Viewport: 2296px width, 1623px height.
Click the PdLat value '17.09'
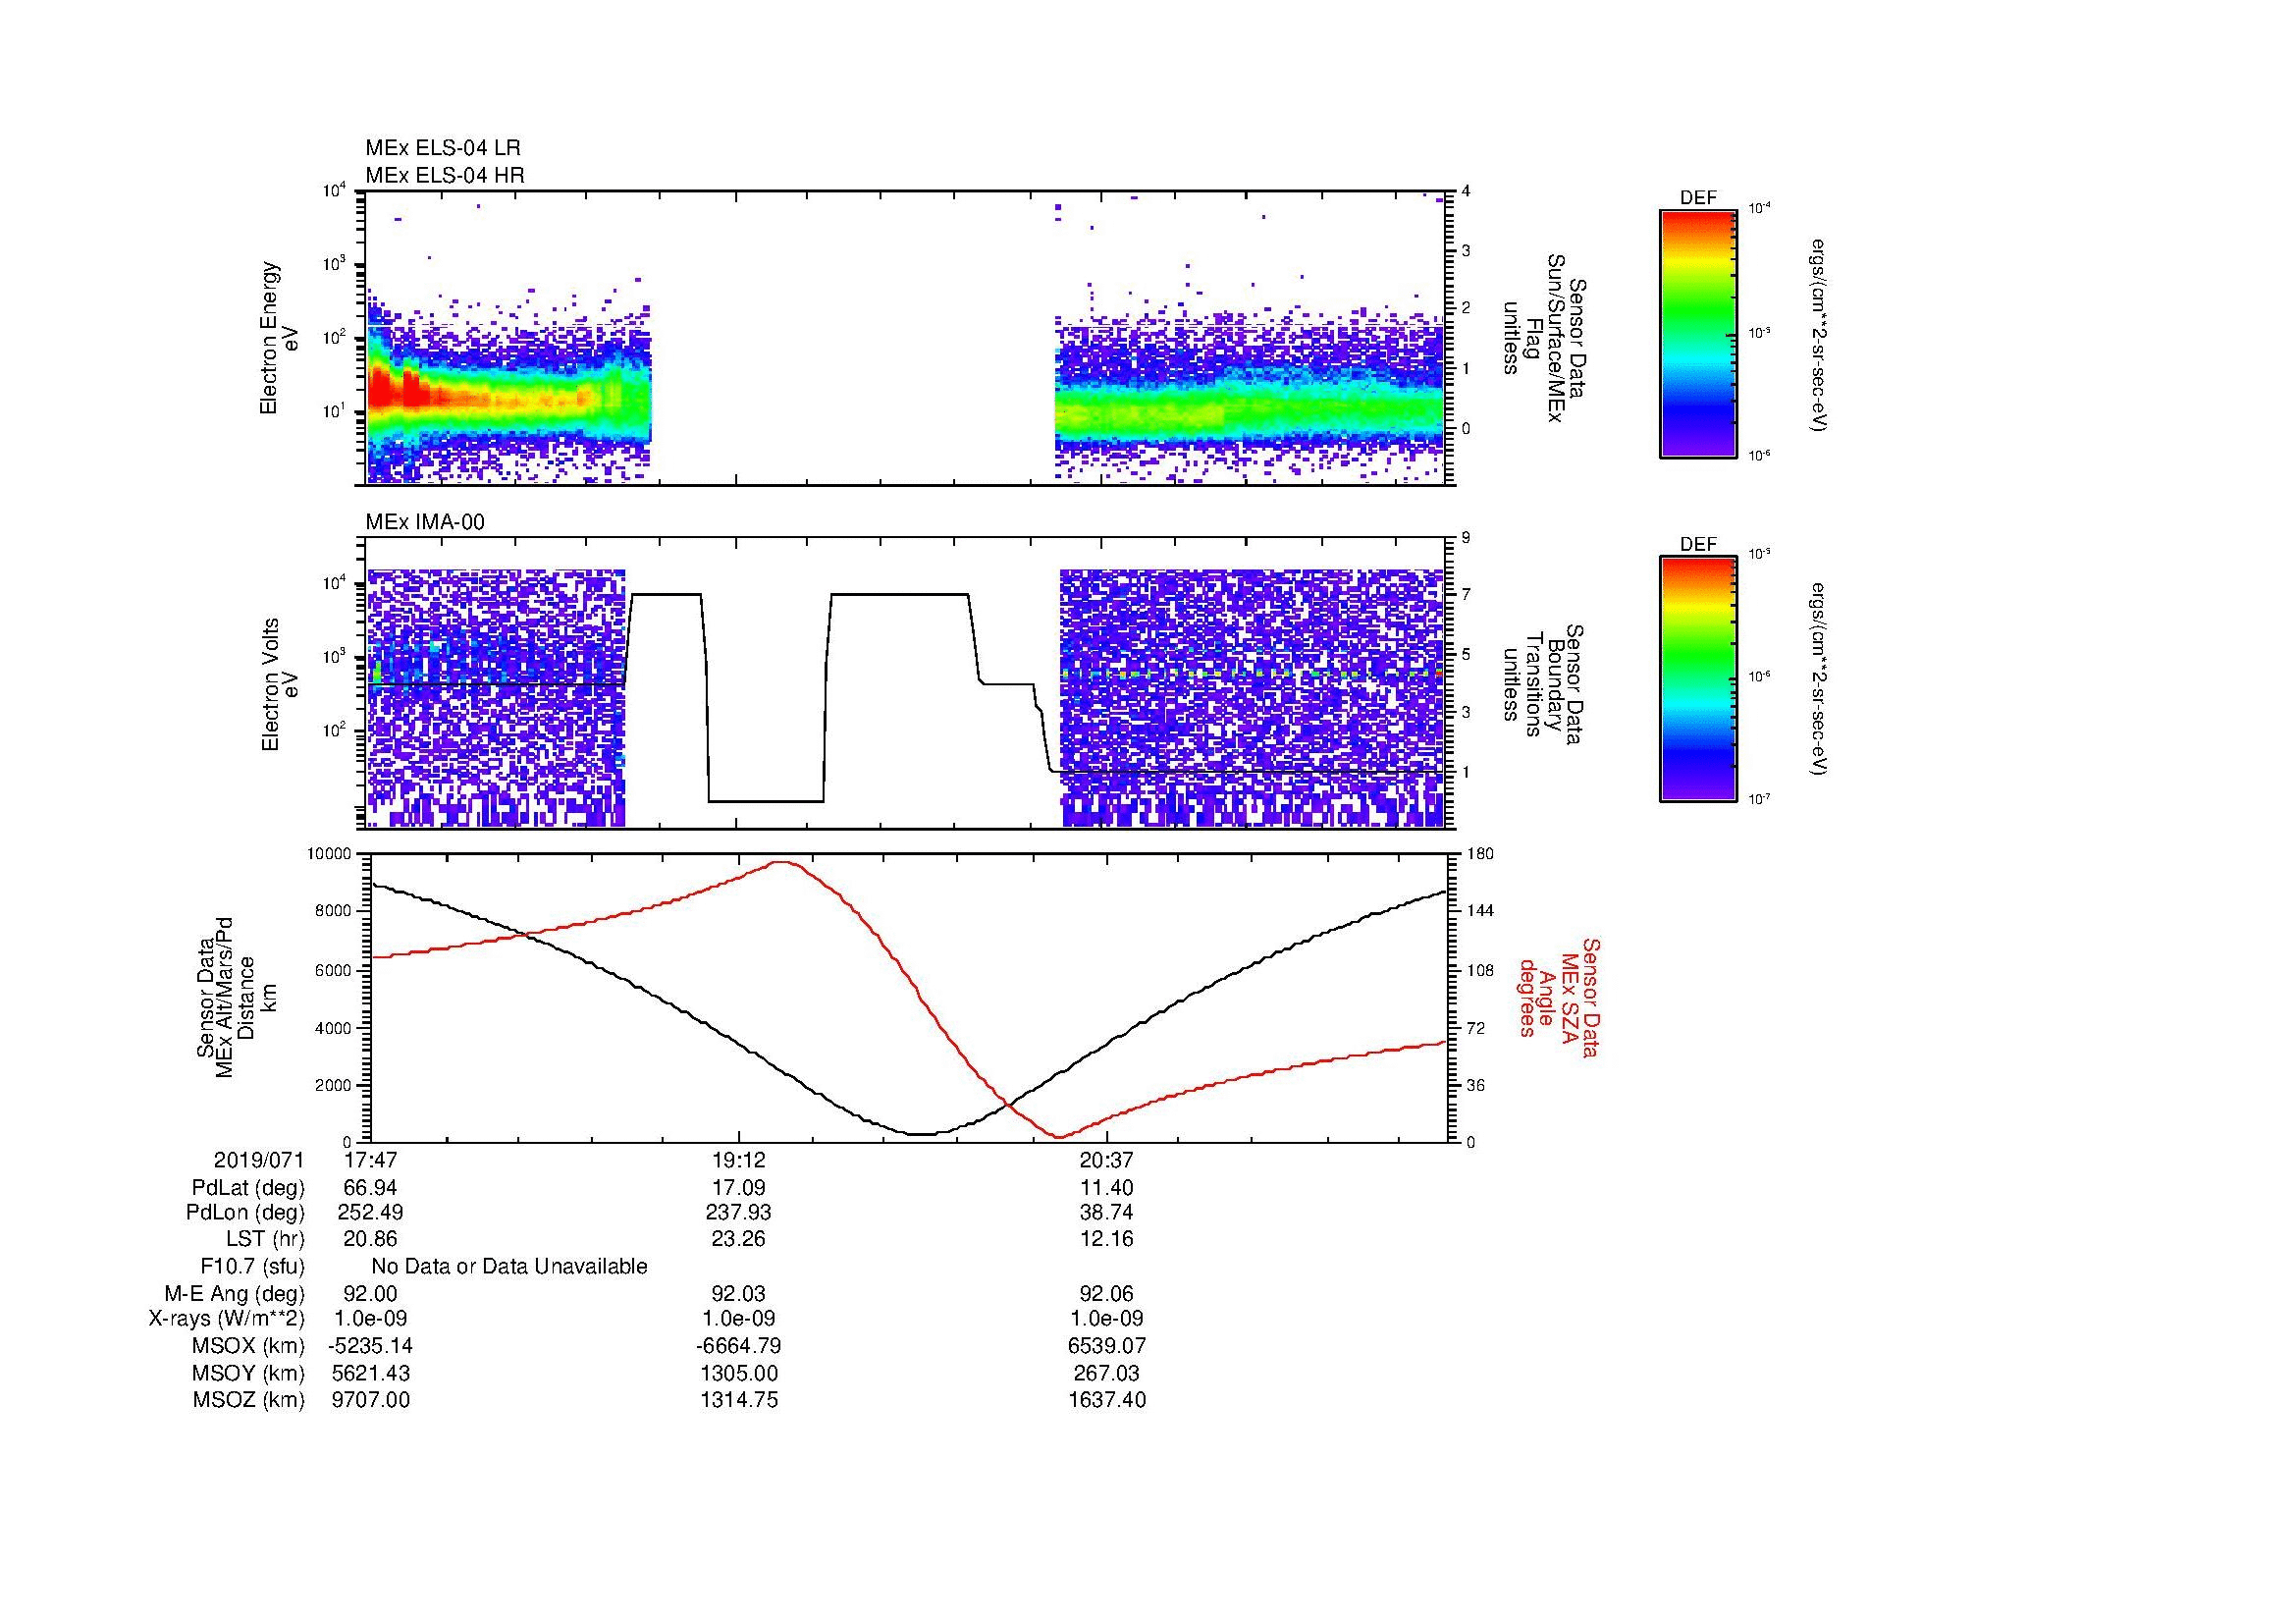point(738,1188)
